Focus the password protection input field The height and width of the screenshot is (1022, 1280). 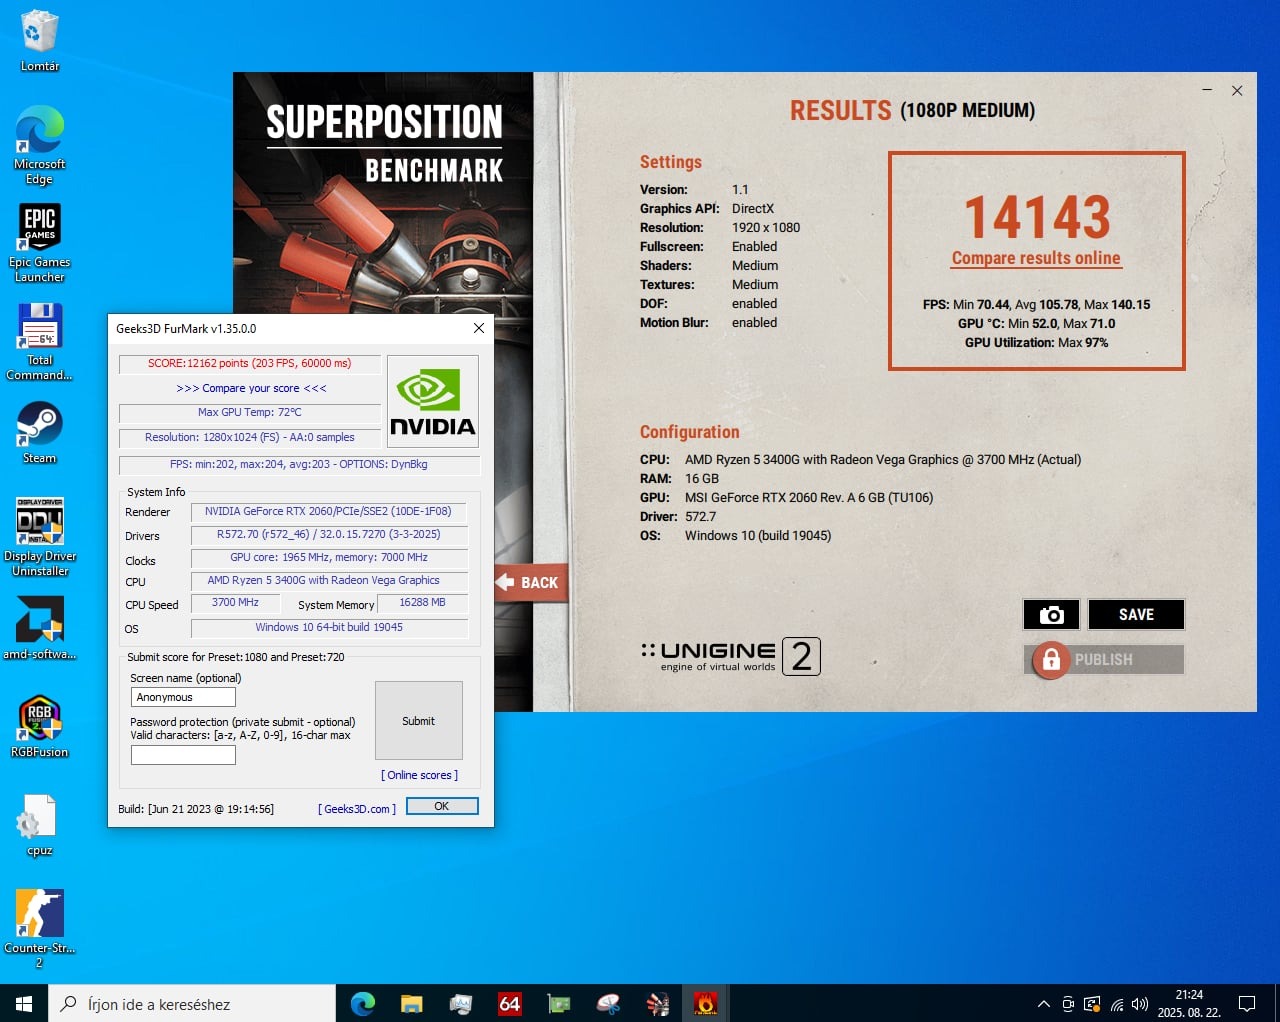click(x=183, y=755)
